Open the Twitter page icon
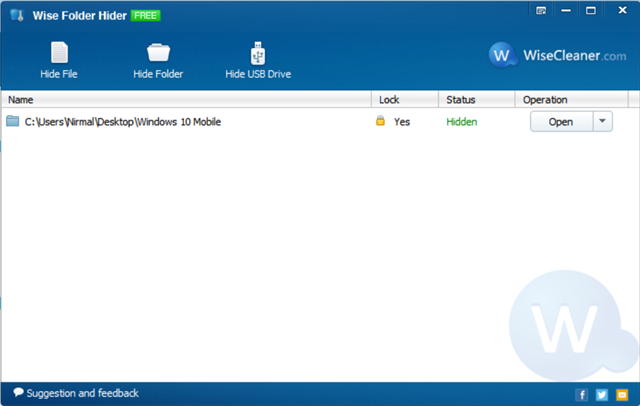Image resolution: width=640 pixels, height=406 pixels. click(x=602, y=395)
